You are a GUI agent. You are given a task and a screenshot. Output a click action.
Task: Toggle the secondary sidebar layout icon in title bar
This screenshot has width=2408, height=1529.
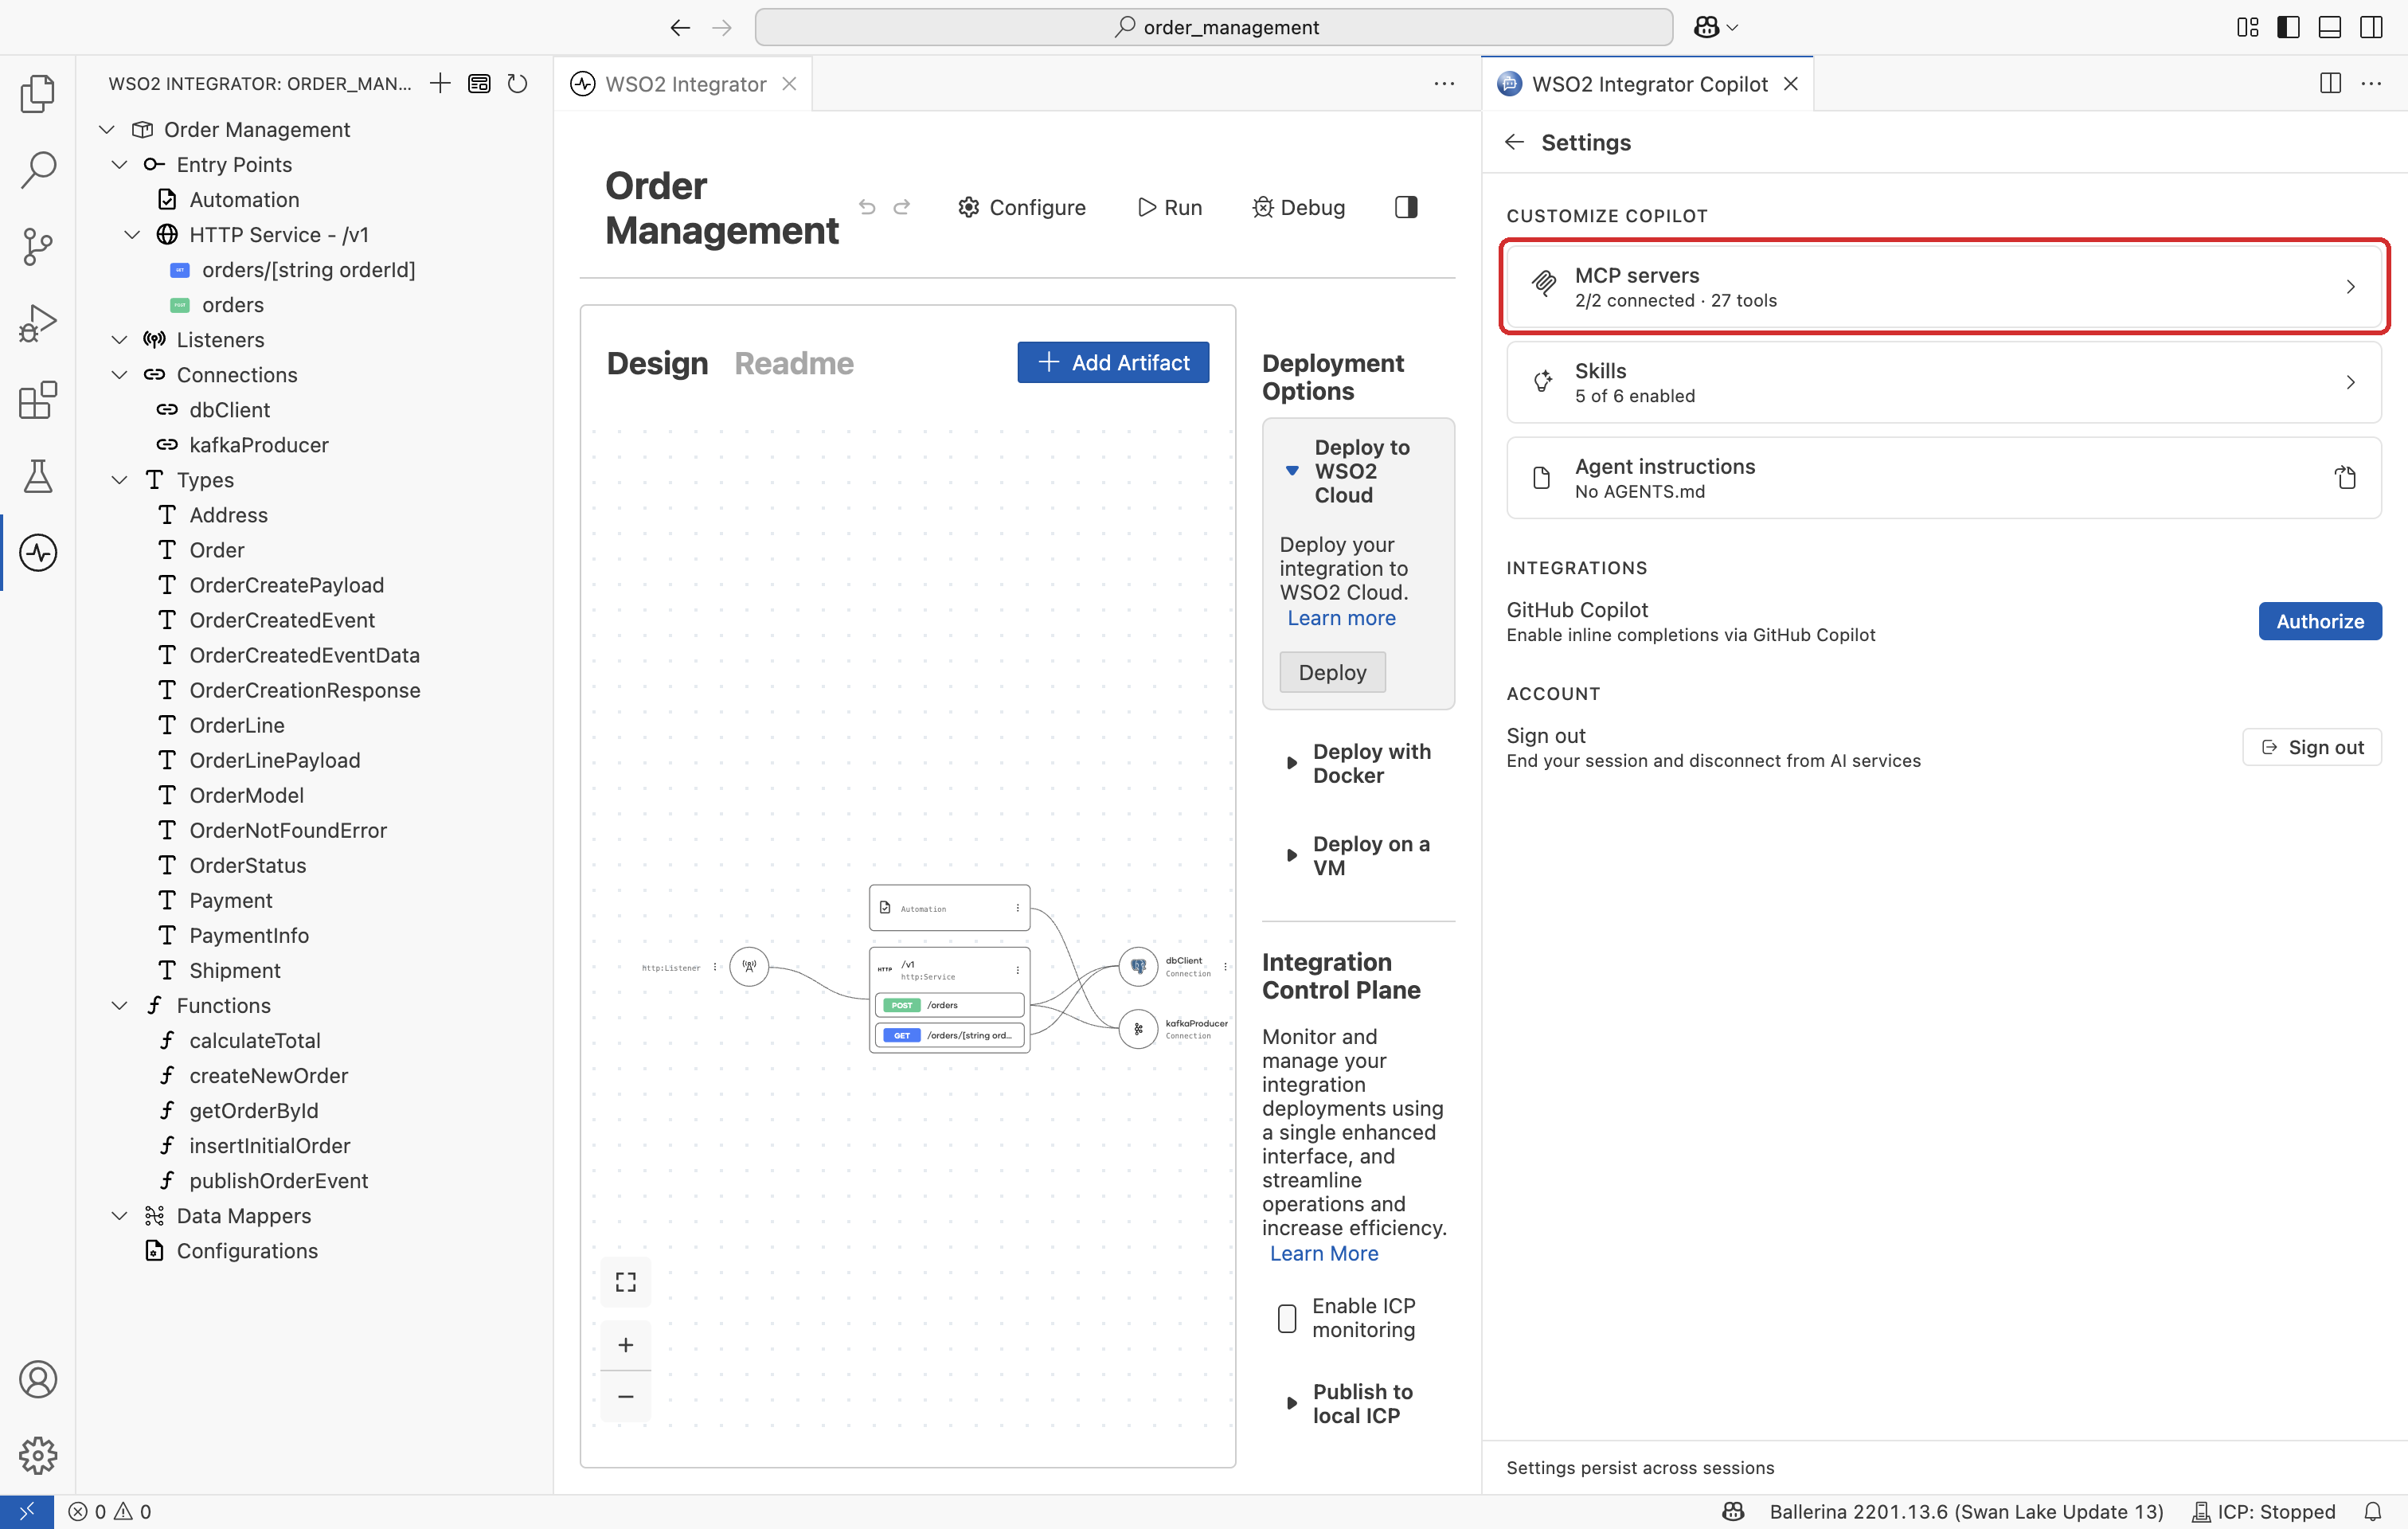2371,27
